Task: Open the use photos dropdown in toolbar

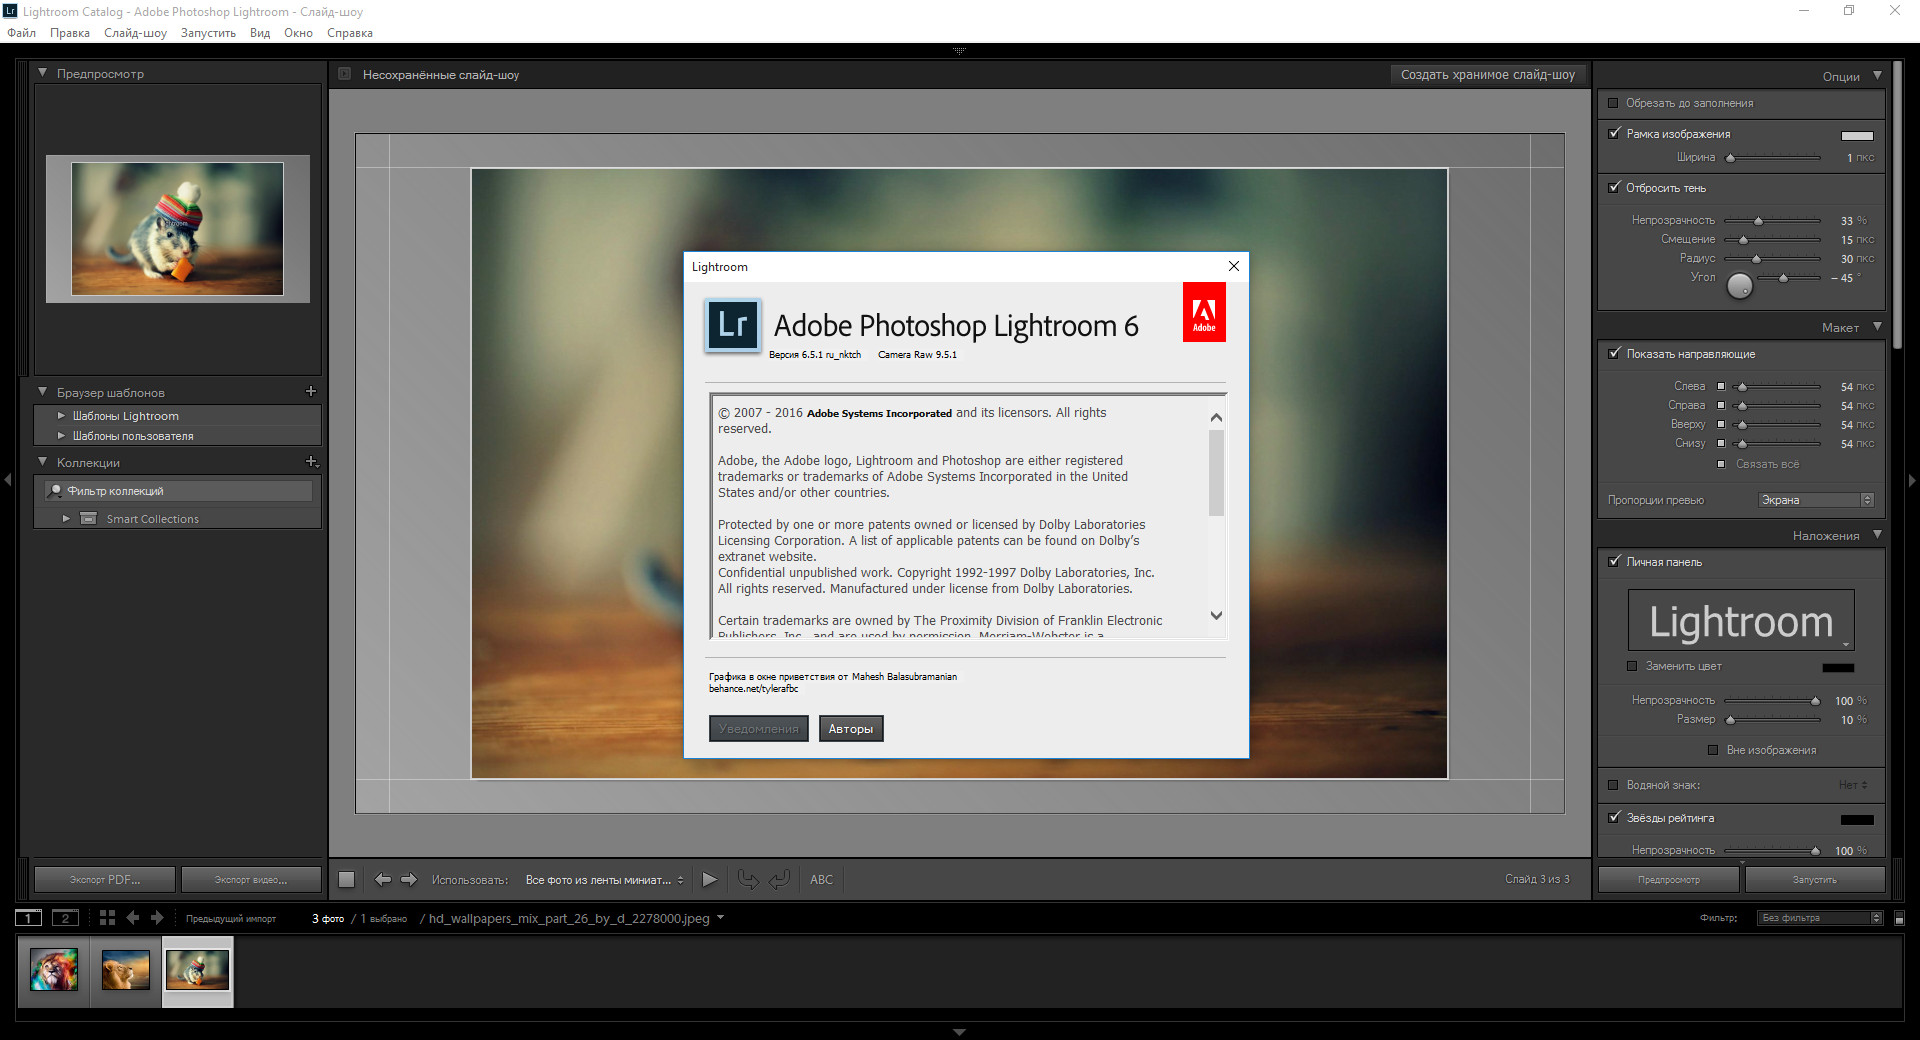Action: (605, 880)
